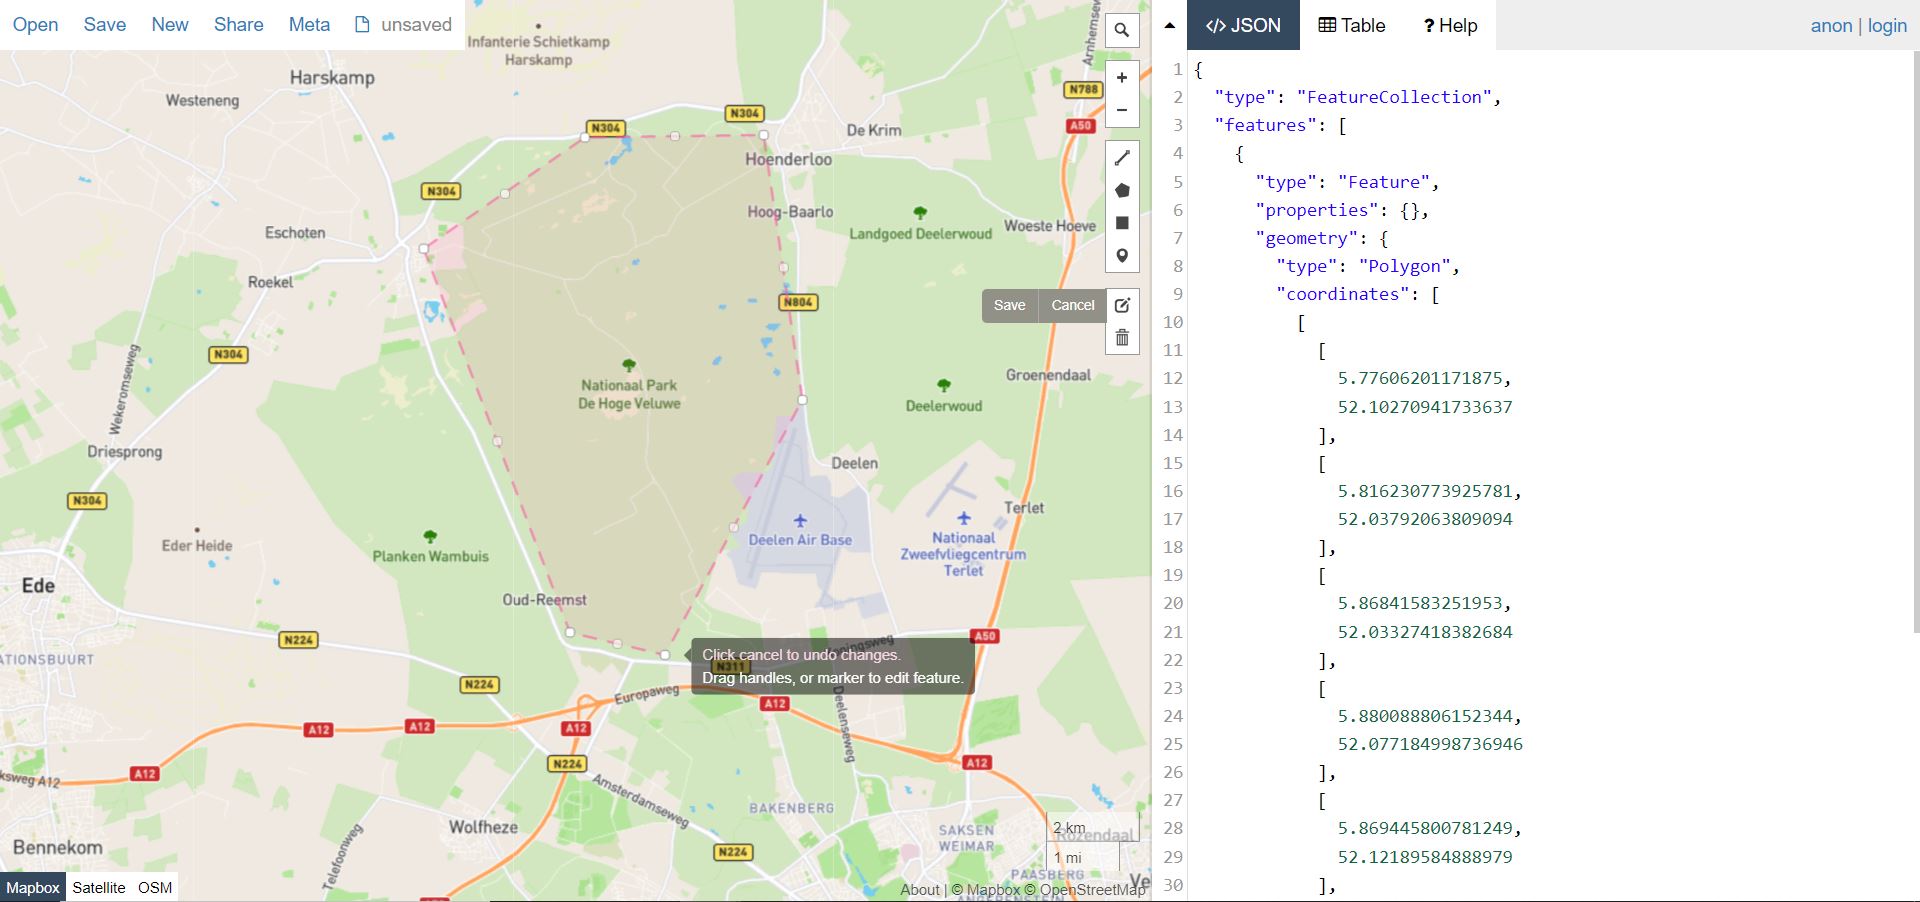Image resolution: width=1920 pixels, height=902 pixels.
Task: Click the "Polygon" type value in JSON
Action: [x=1404, y=266]
